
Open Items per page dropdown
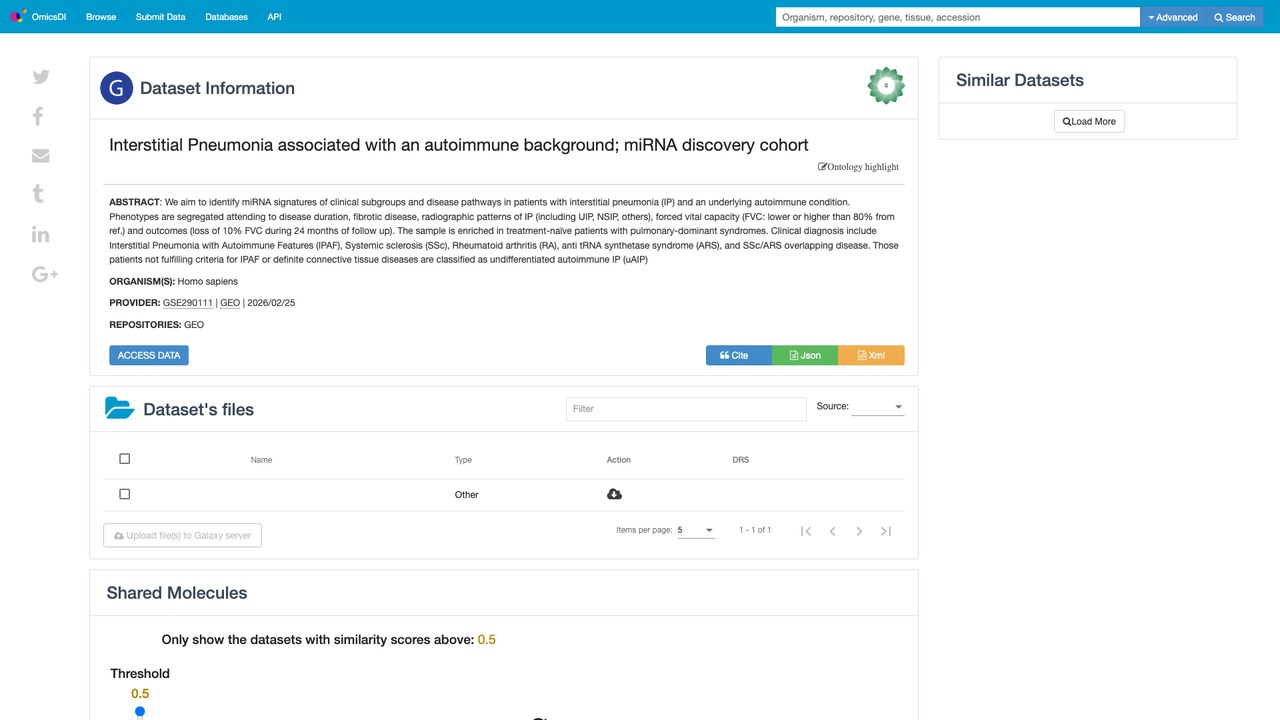click(x=696, y=530)
